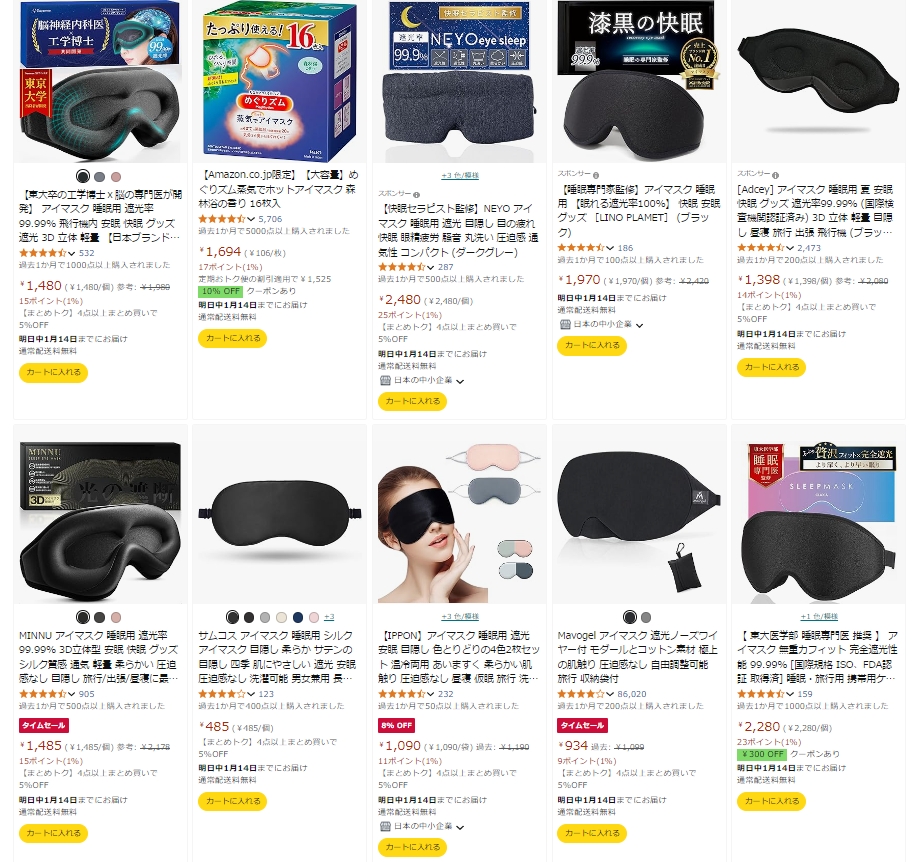Click sponsor info icon on LINO PLAMET listing
Viewport: 919px width, 862px height.
pos(596,175)
